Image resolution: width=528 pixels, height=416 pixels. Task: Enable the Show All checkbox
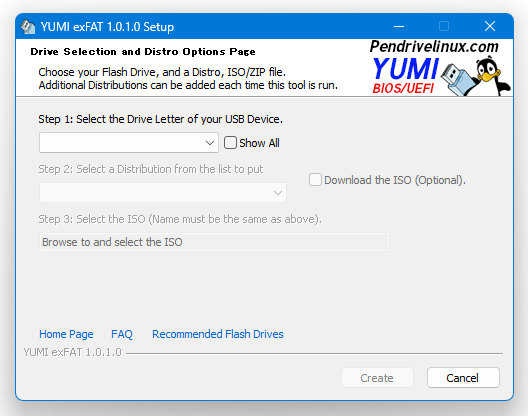(230, 143)
